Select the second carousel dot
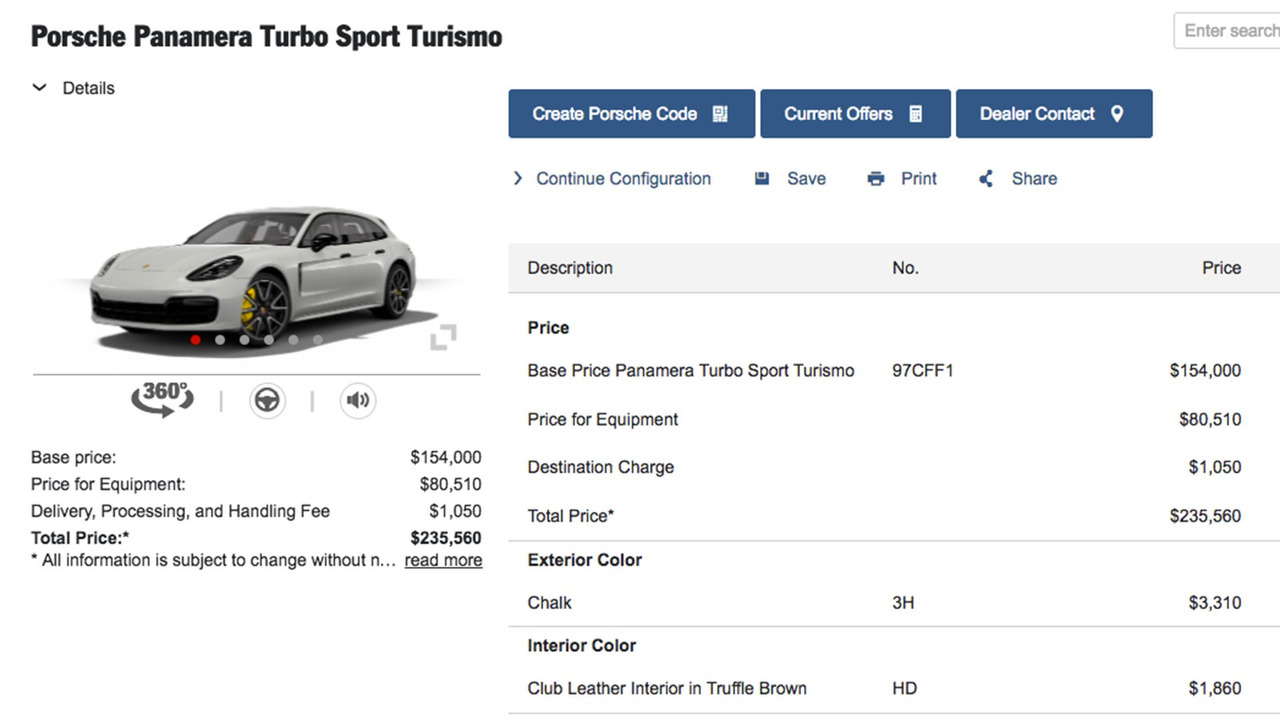This screenshot has height=720, width=1280. [220, 340]
